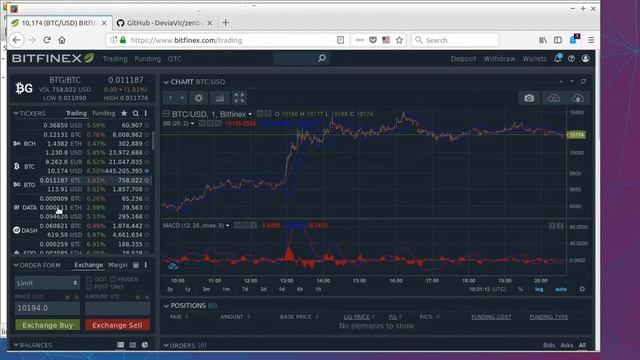Open Trading in Bitfinex top menu
640x360 pixels.
[115, 59]
